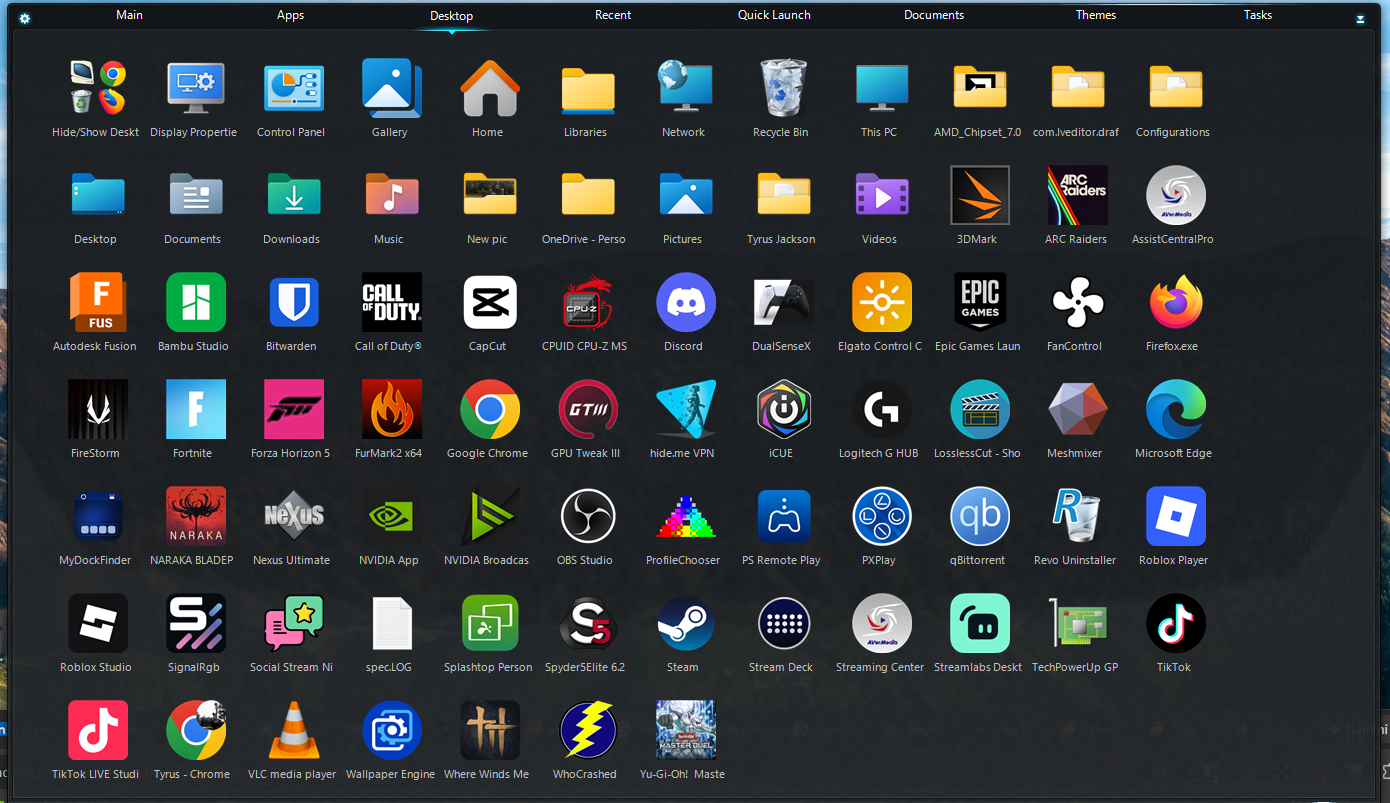Open the spec.LOG file
The image size is (1390, 803).
pyautogui.click(x=391, y=624)
